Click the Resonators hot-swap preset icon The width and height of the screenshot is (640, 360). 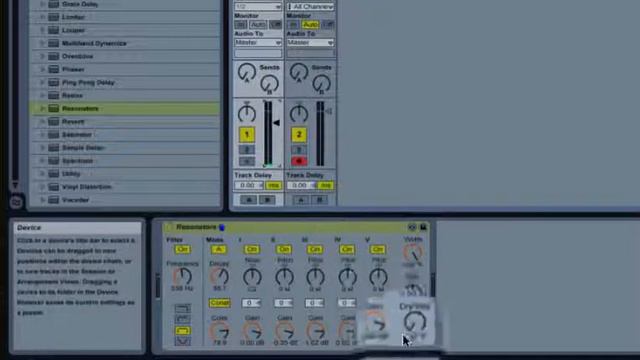click(412, 227)
